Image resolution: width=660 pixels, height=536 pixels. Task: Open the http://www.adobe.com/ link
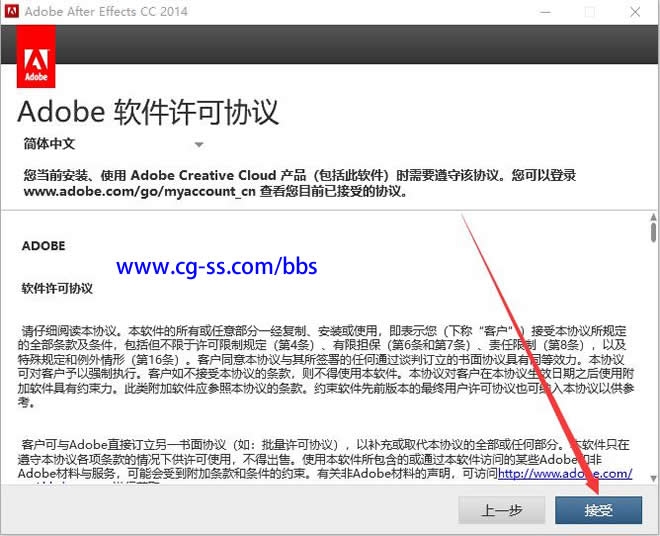click(x=564, y=474)
